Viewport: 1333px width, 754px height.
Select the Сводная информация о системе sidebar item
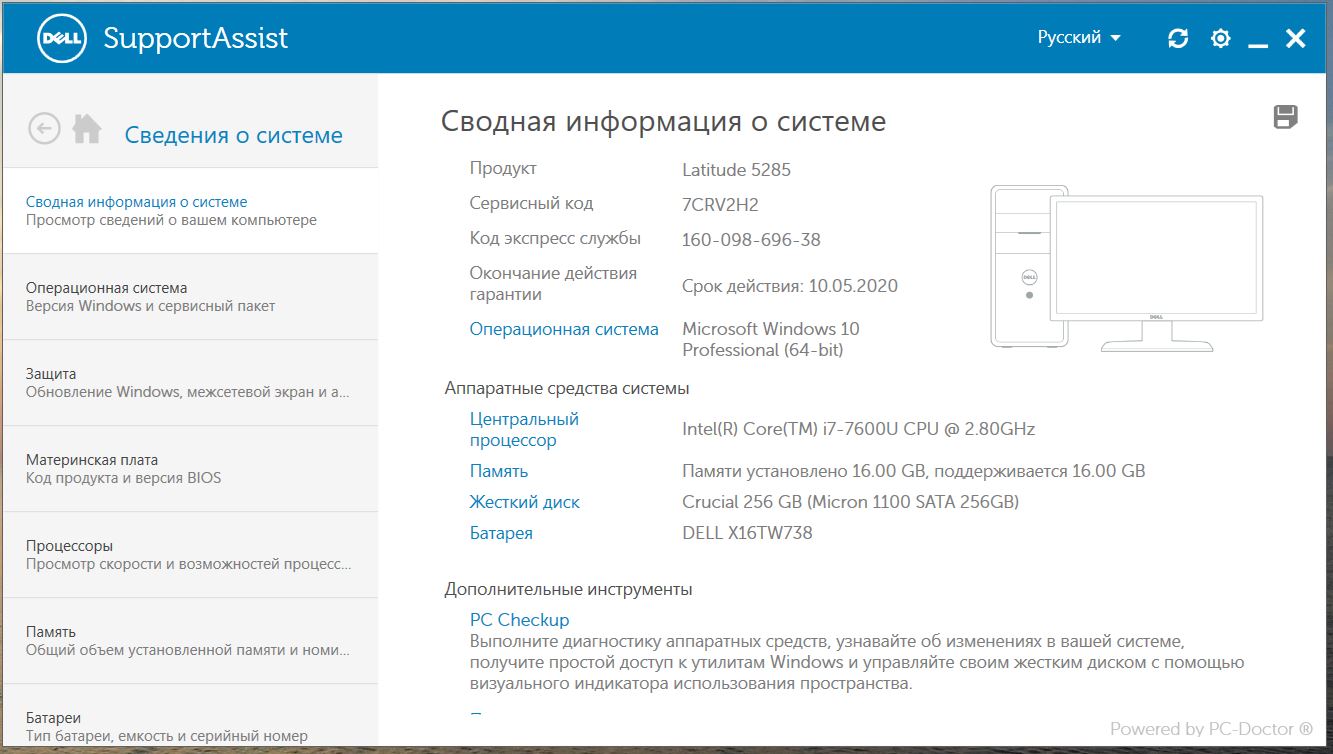click(190, 211)
